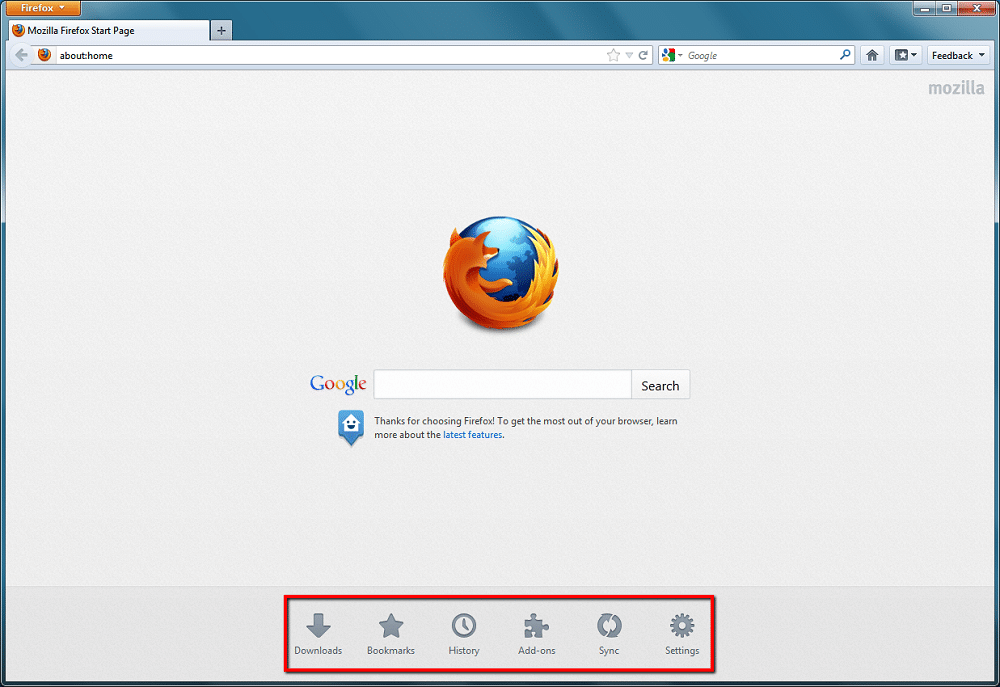Open the Bookmarks shortcut
The height and width of the screenshot is (687, 1000).
pyautogui.click(x=390, y=634)
